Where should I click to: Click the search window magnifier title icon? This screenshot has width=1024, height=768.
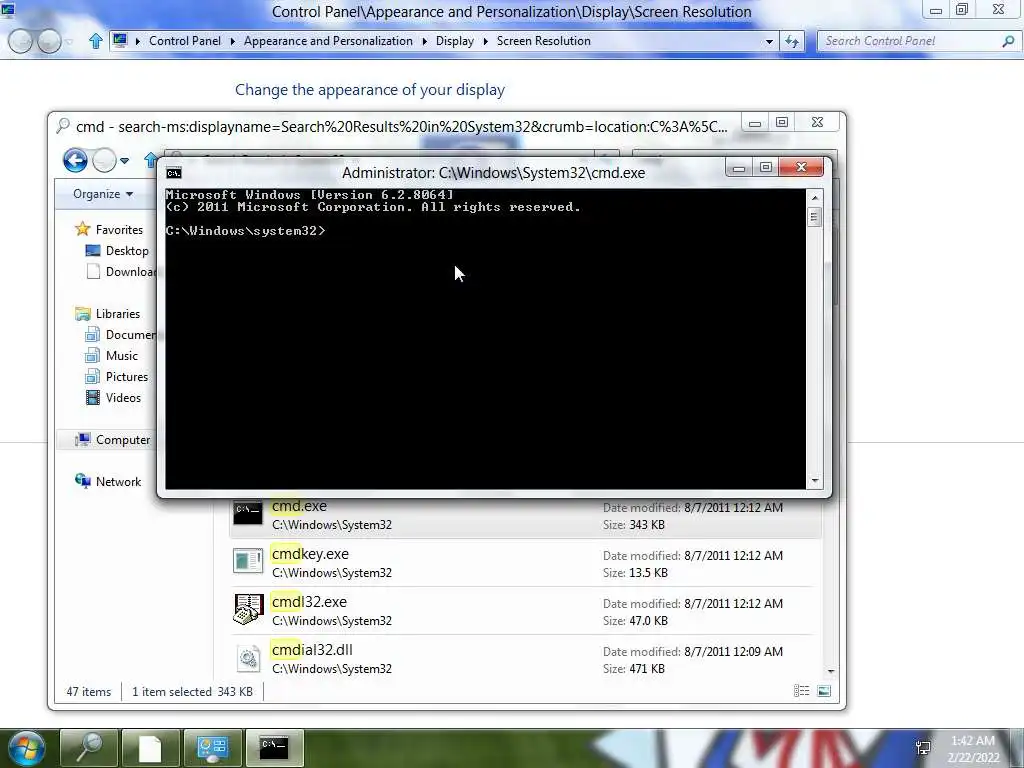pos(63,125)
